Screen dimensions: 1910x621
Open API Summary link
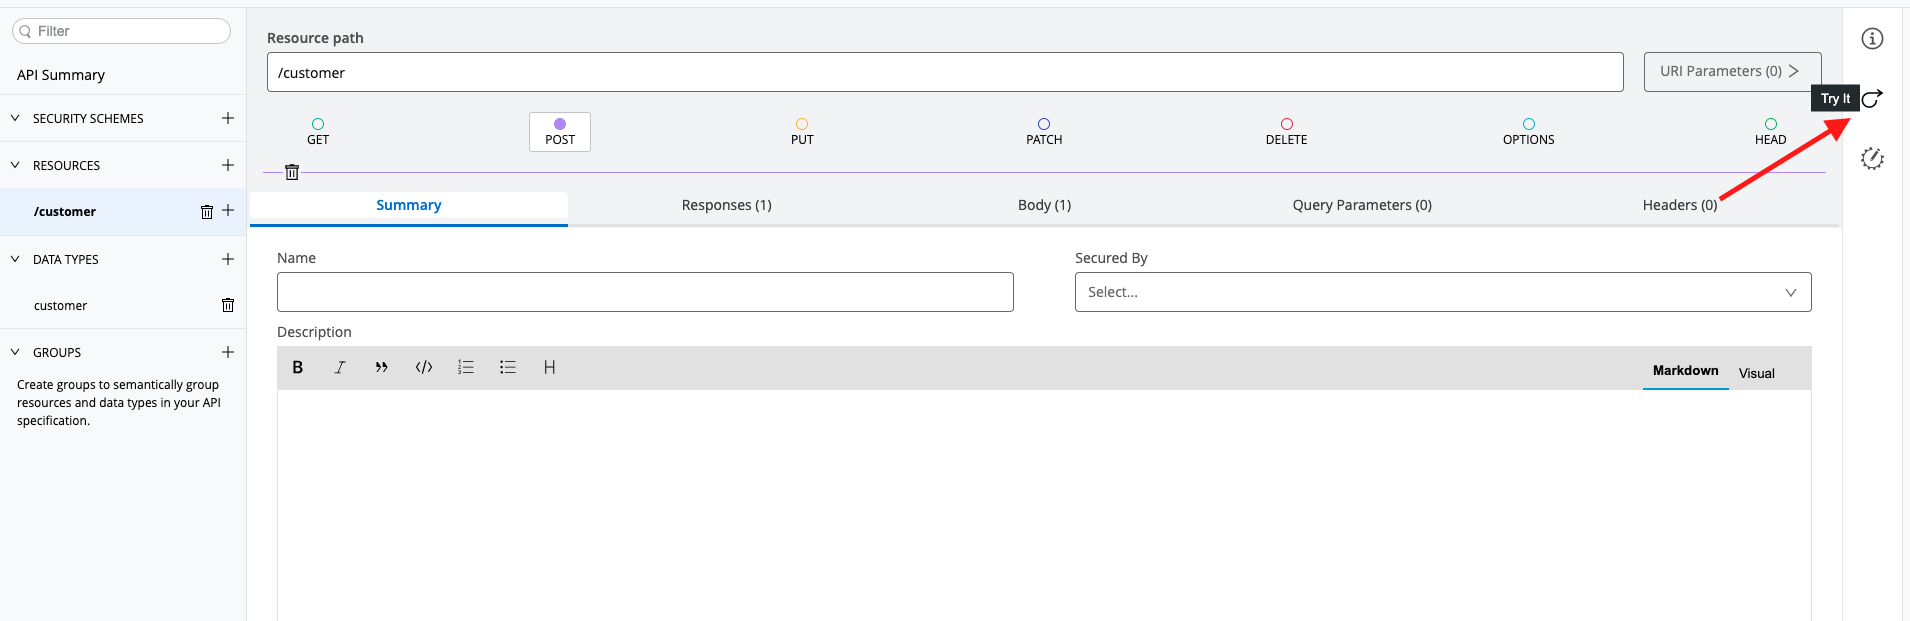(61, 75)
